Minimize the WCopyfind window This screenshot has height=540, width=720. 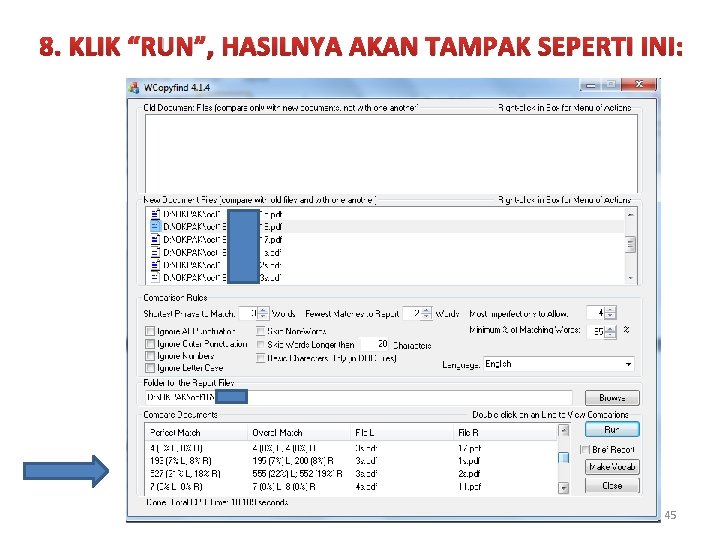[591, 85]
